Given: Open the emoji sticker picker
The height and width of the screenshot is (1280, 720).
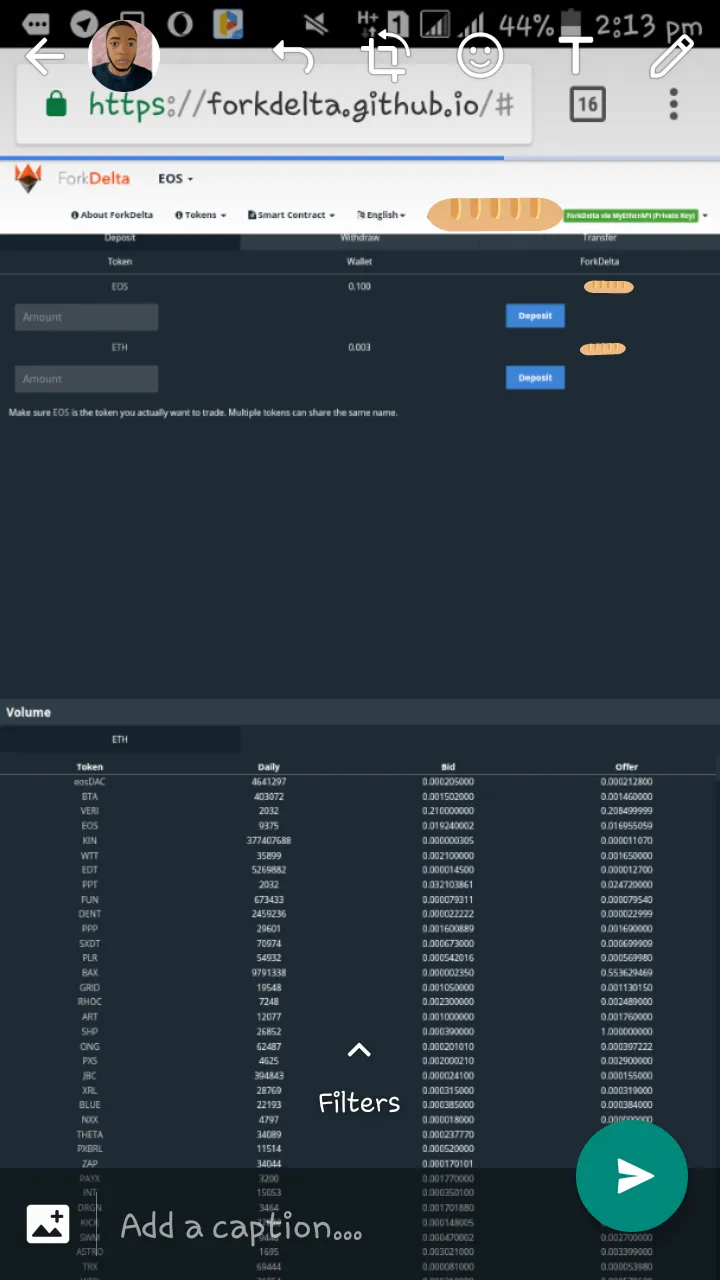Looking at the screenshot, I should click(480, 57).
